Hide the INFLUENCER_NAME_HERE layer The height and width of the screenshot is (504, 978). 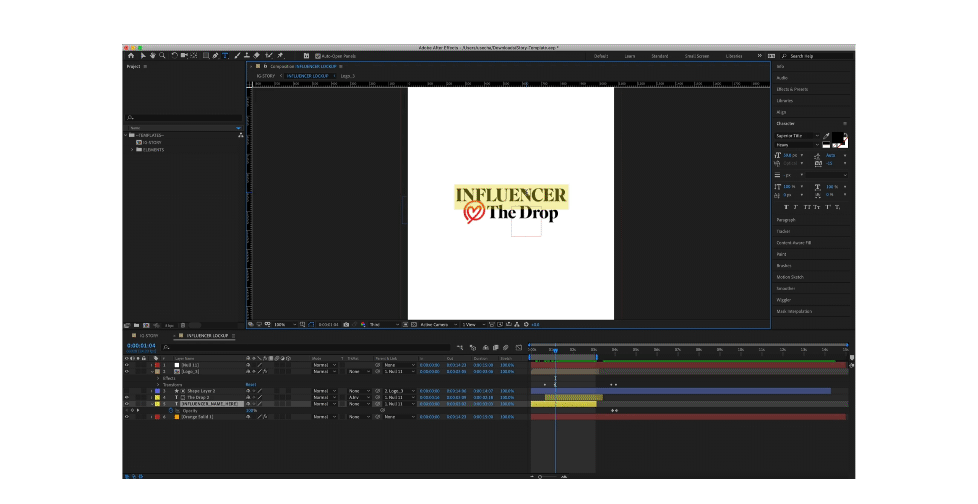[127, 404]
